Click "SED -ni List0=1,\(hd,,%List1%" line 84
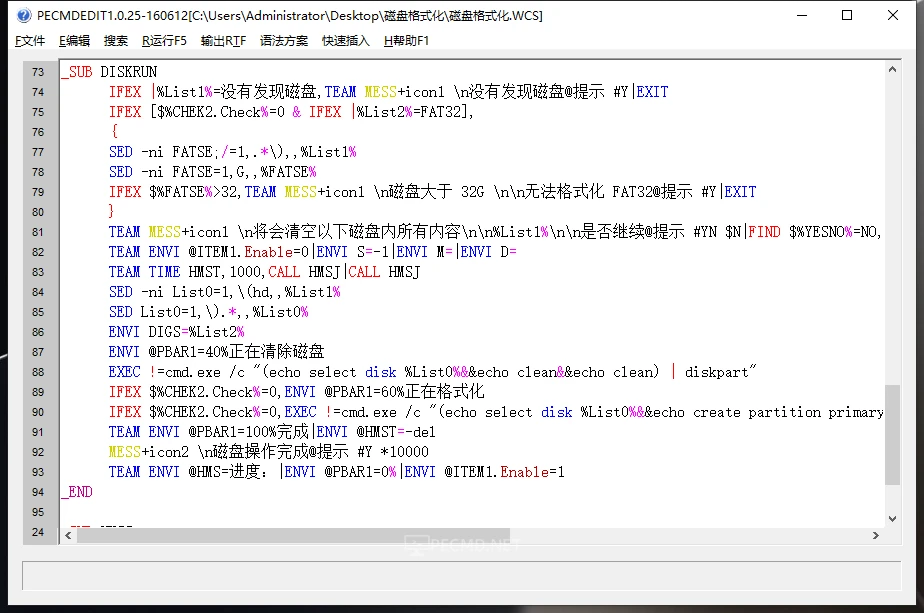Viewport: 924px width, 613px height. click(225, 292)
